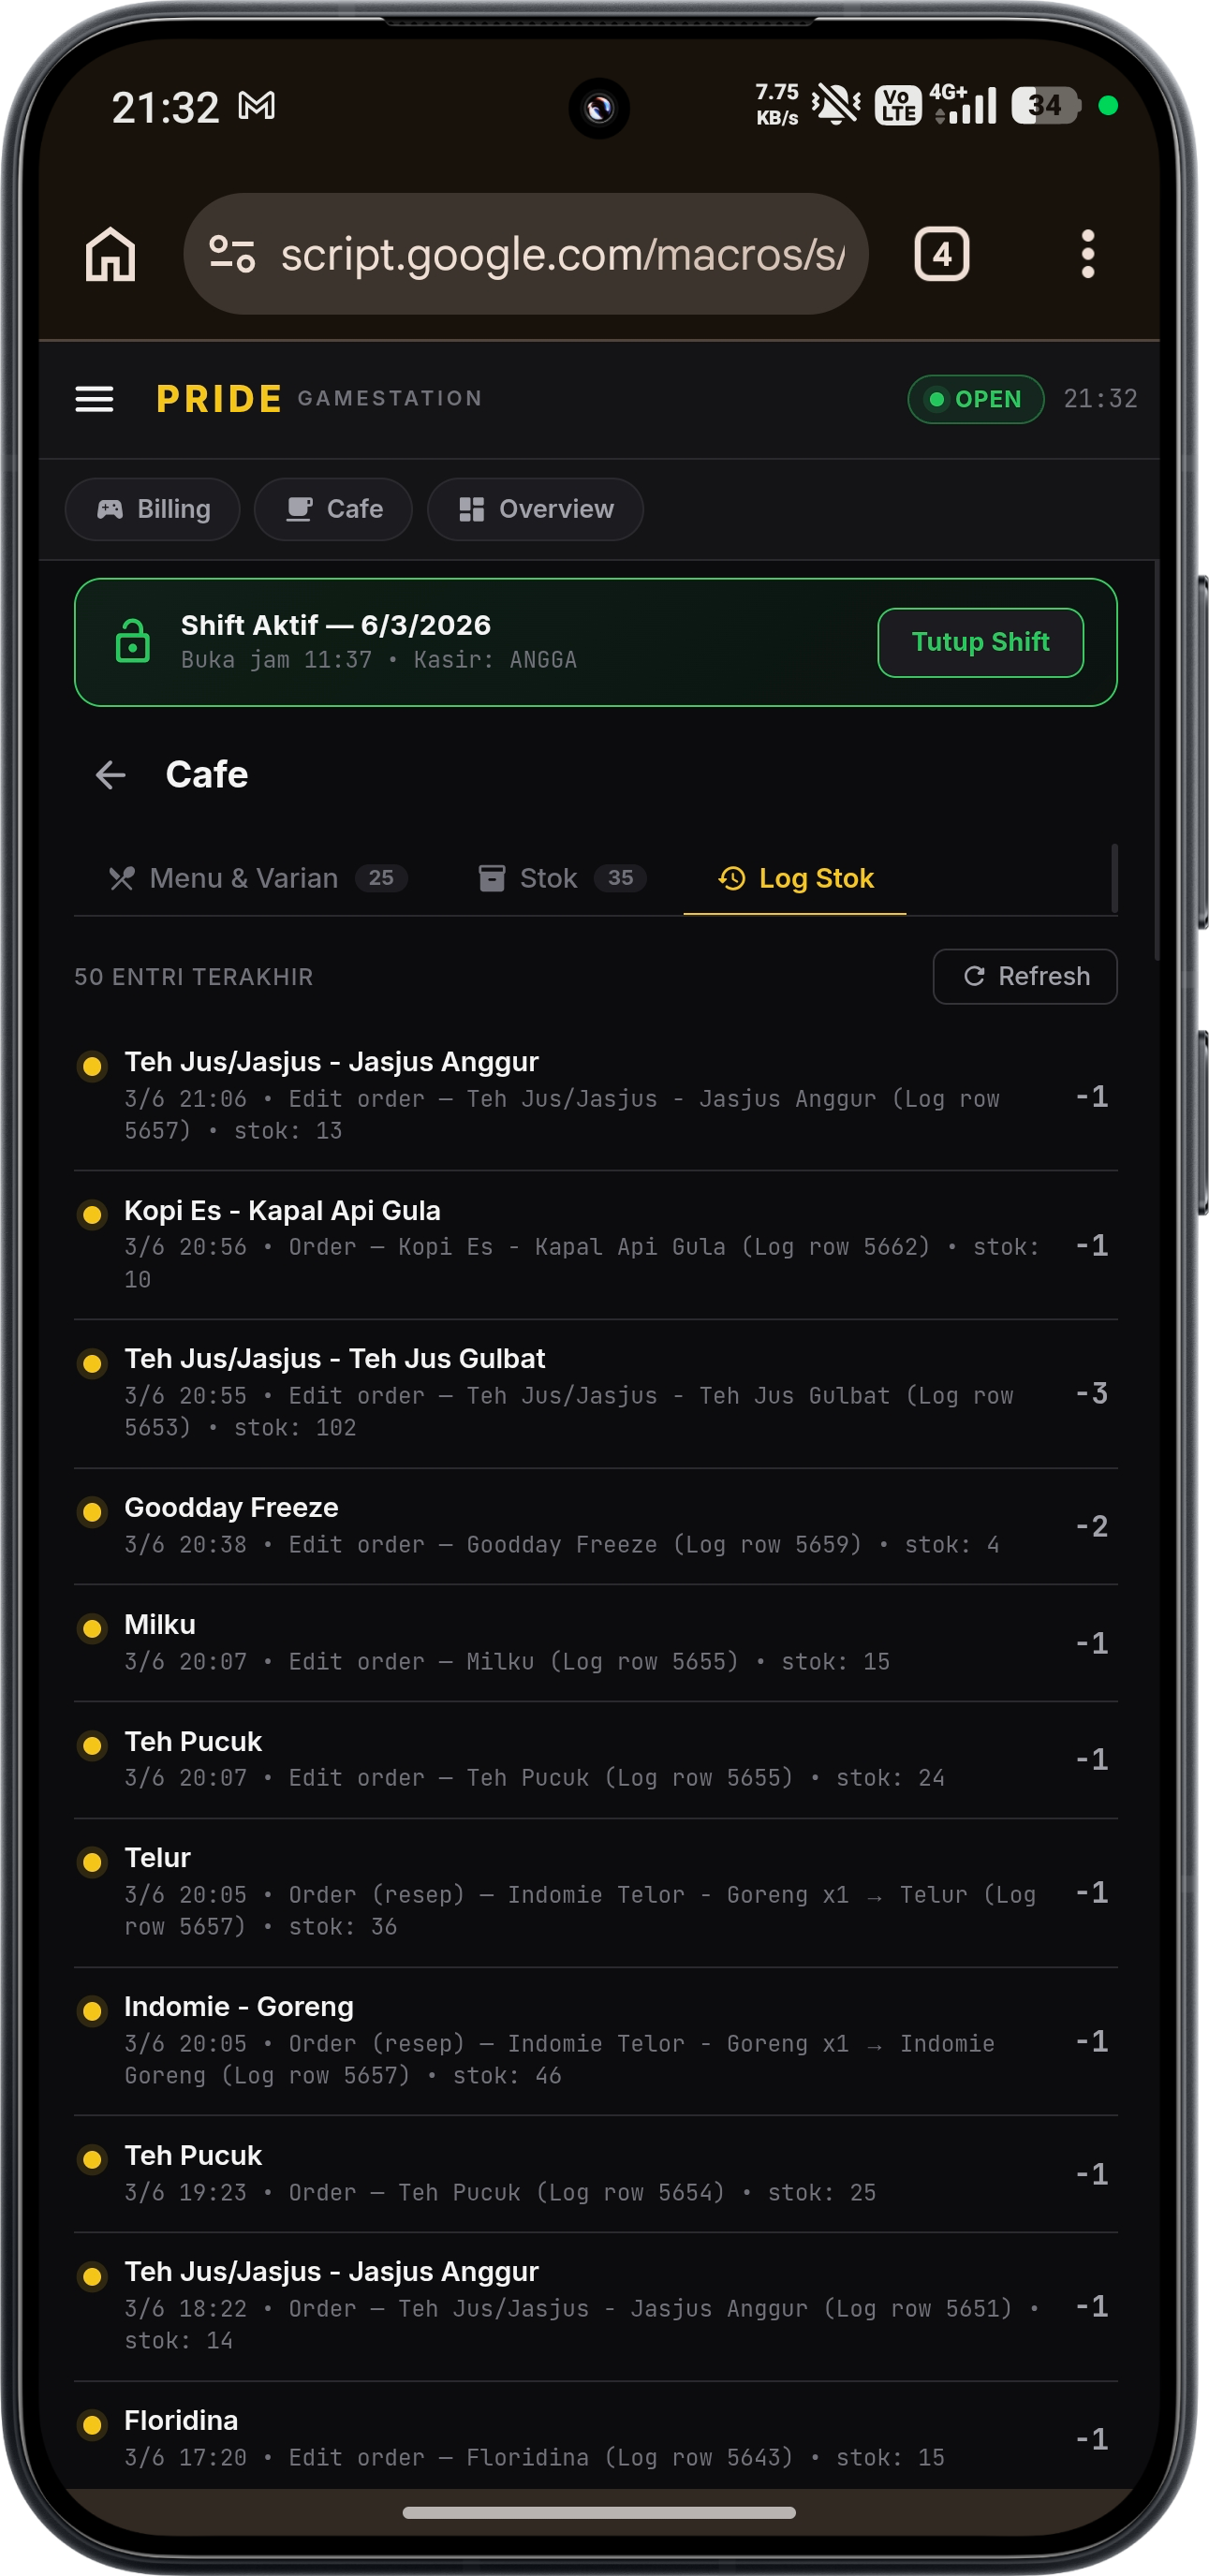Refresh the stock log entries
Screen dimensions: 1209x2576
[1024, 976]
